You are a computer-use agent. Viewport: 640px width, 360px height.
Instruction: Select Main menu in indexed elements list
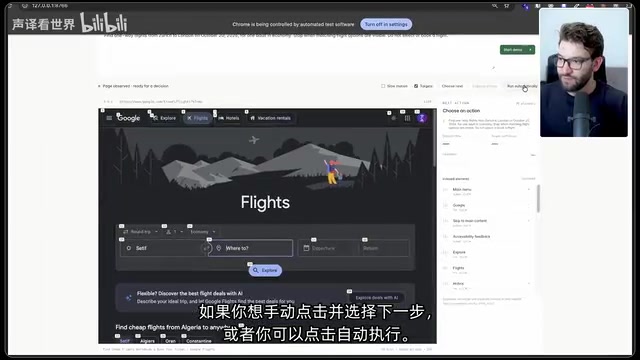[487, 191]
